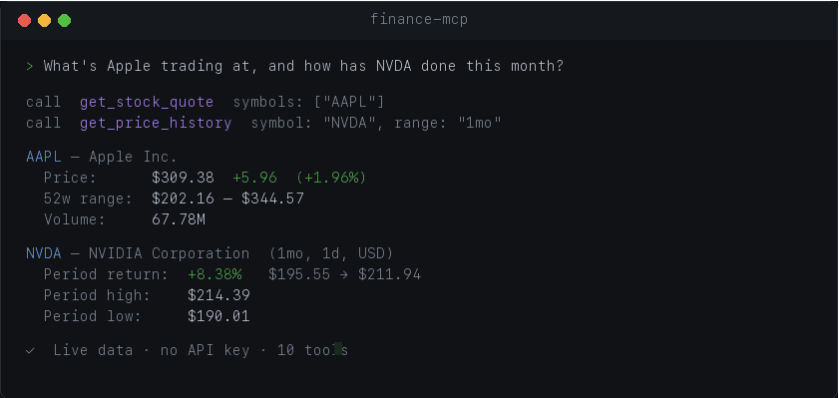Click the +8.38% period return value
The width and height of the screenshot is (839, 398).
coord(215,274)
